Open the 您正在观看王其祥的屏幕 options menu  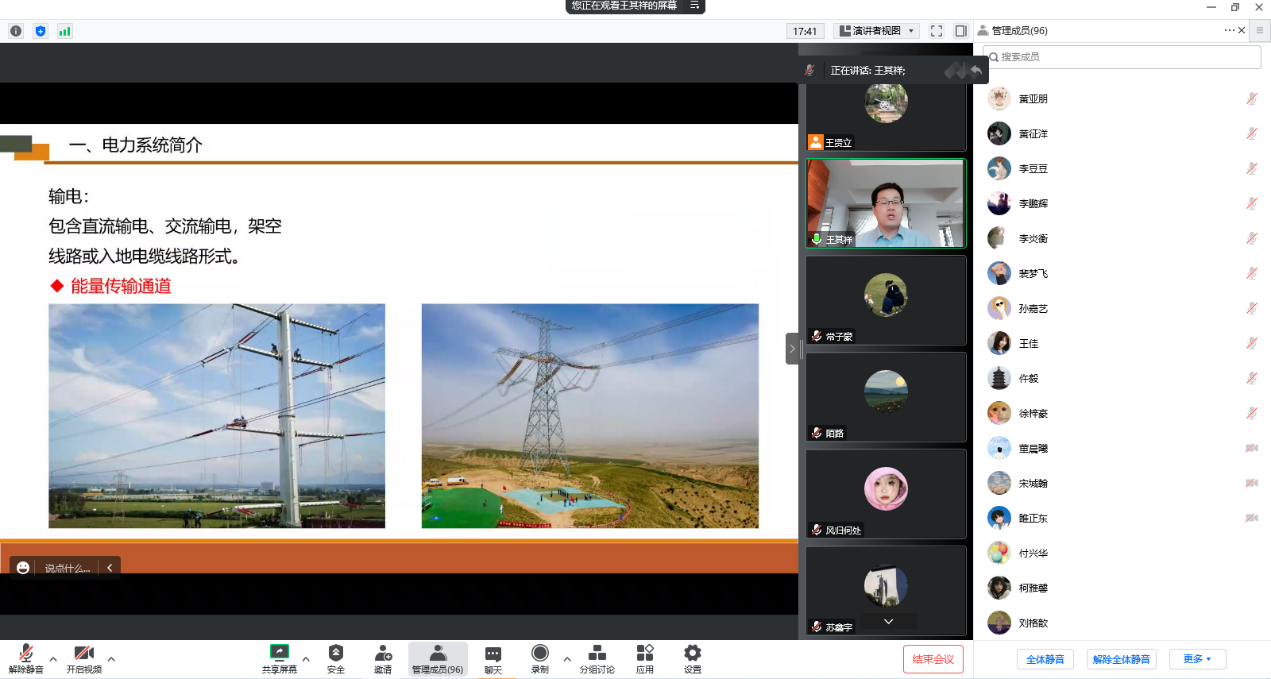[x=694, y=6]
